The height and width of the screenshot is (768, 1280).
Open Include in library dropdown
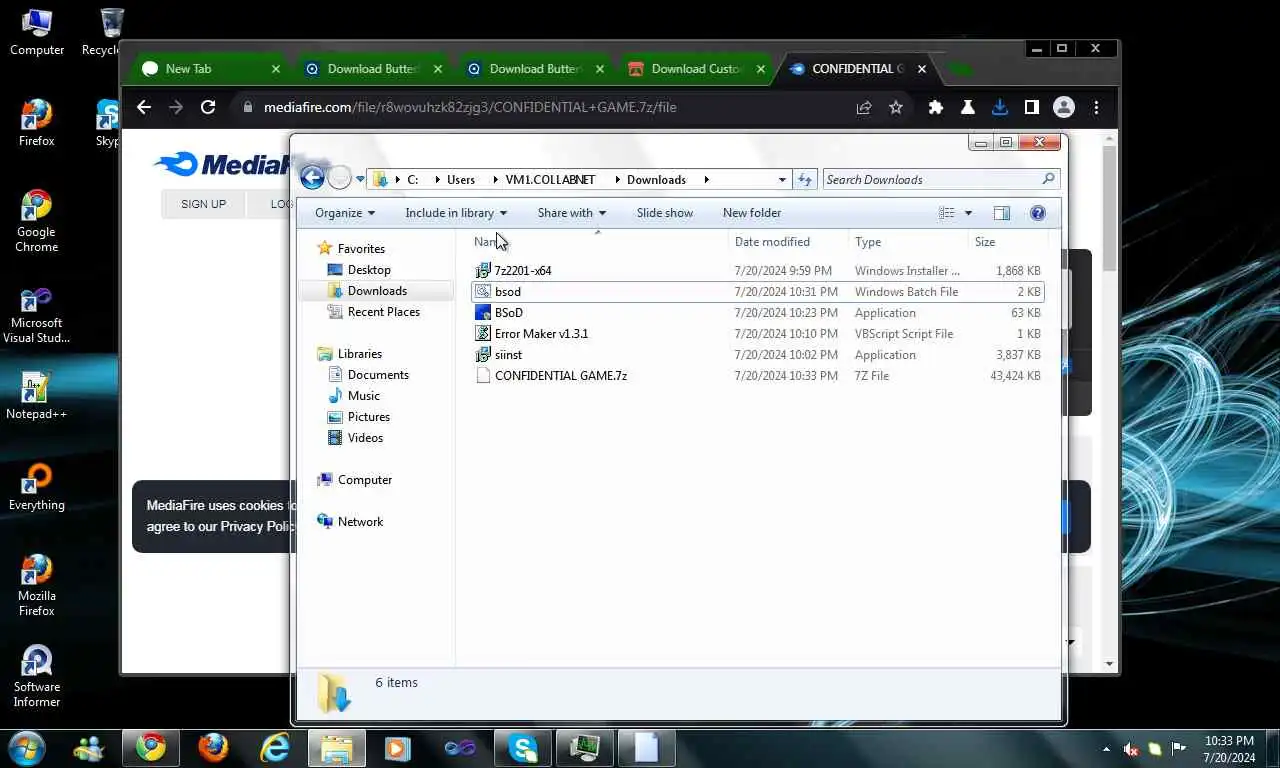pyautogui.click(x=456, y=213)
